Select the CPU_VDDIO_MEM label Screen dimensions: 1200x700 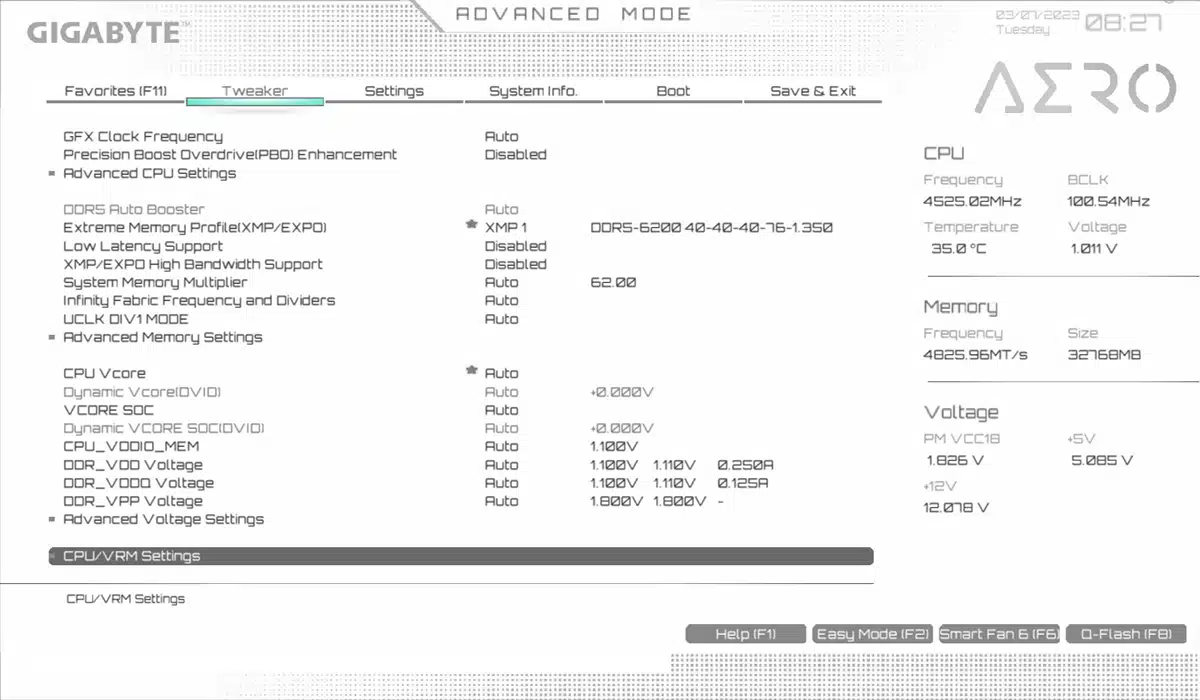pos(131,446)
